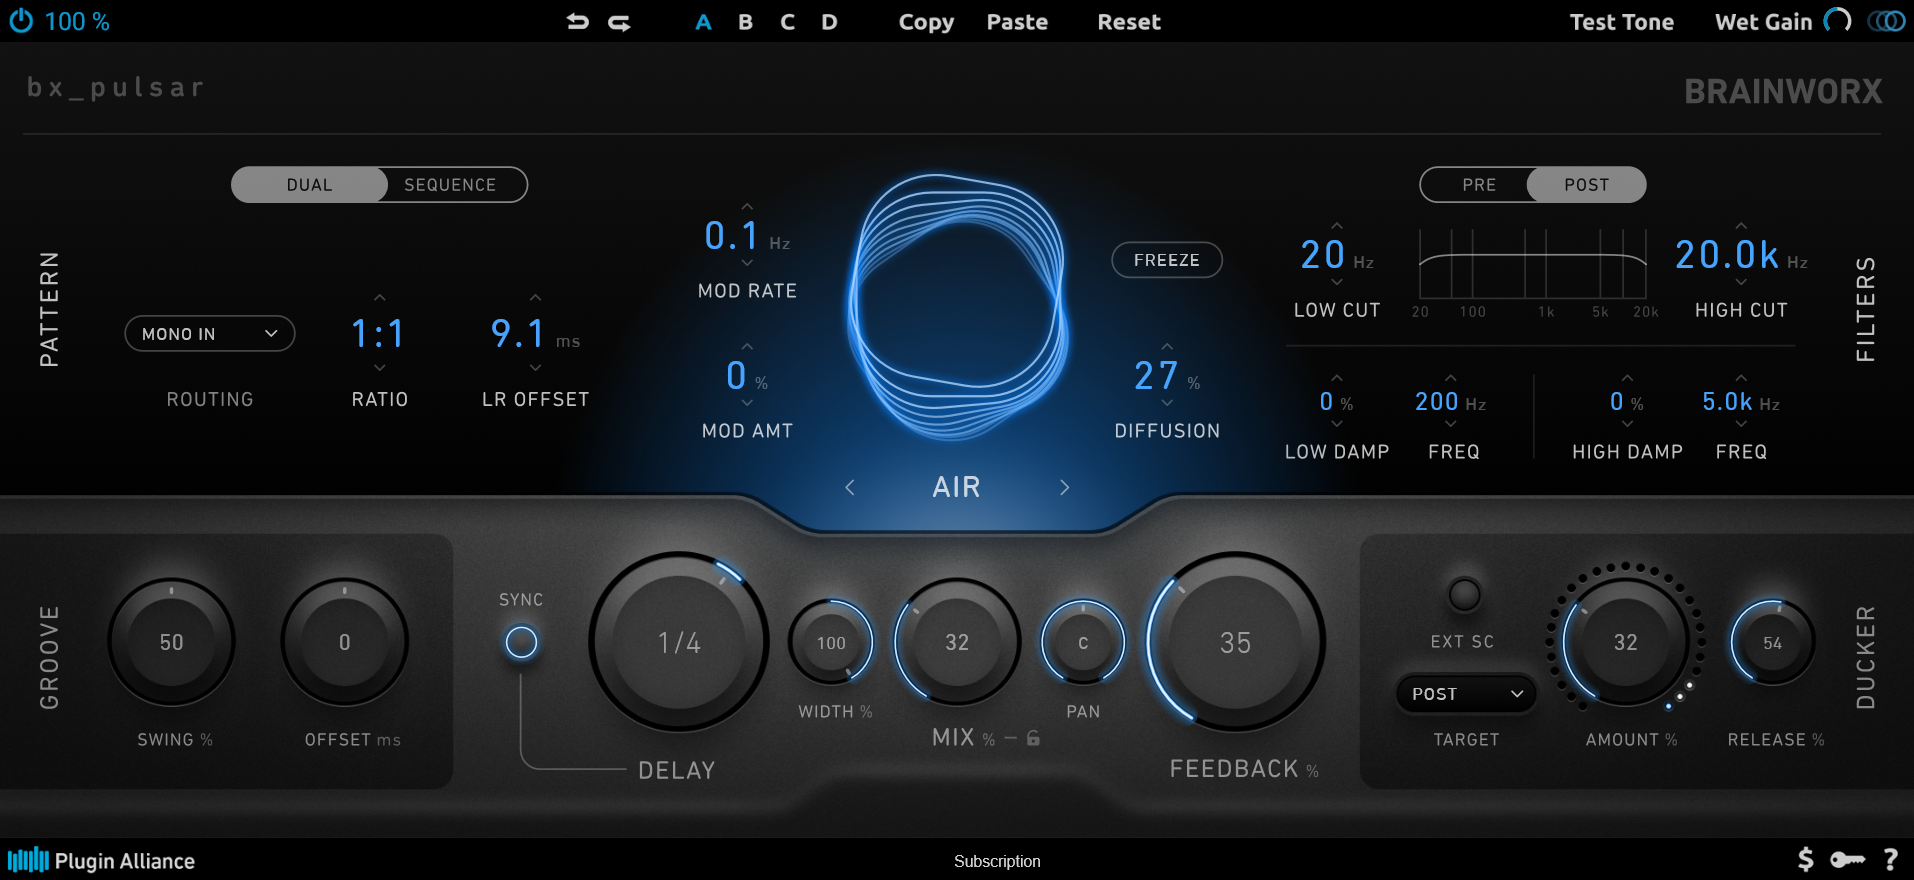This screenshot has width=1914, height=880.
Task: Redo the last change
Action: [620, 21]
